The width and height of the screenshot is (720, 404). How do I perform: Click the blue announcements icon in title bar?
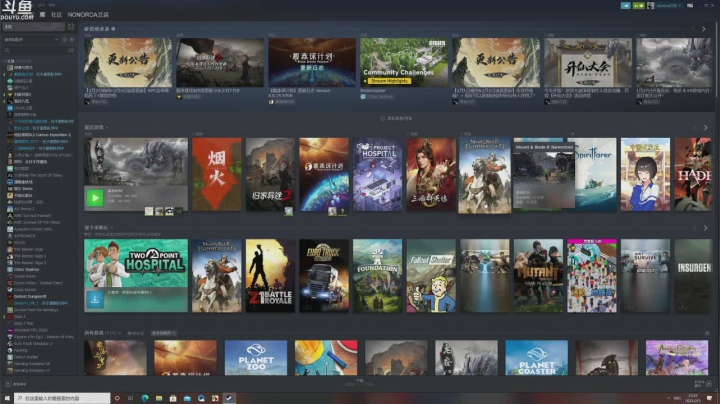coord(625,6)
